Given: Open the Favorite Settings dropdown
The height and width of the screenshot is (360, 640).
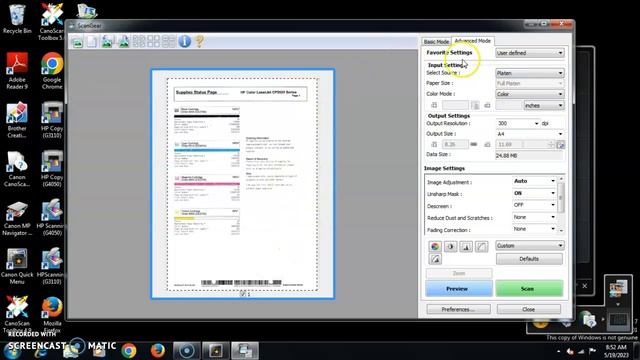Looking at the screenshot, I should coord(530,53).
